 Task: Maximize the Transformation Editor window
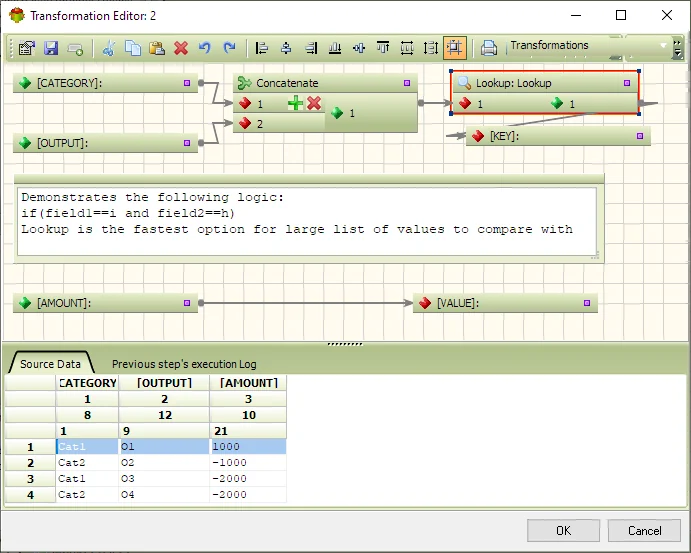click(x=620, y=15)
